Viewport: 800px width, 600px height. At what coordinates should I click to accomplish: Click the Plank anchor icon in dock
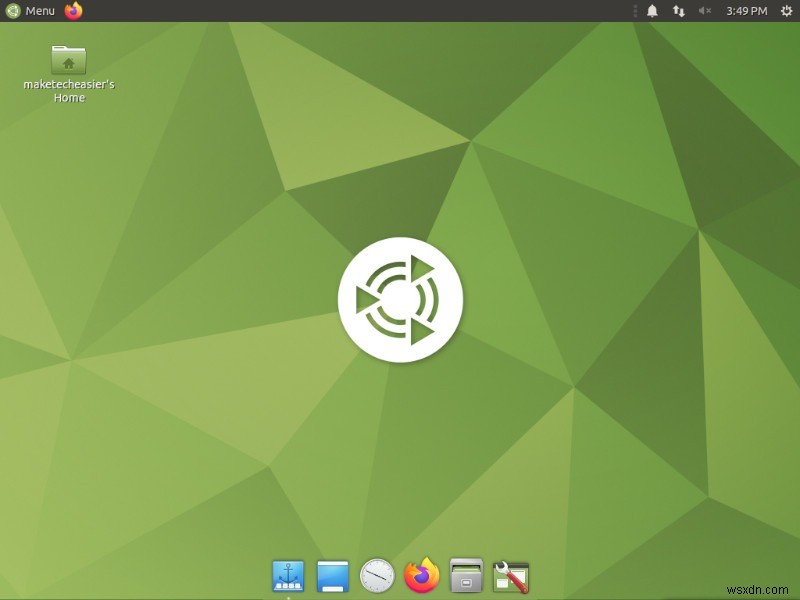[x=288, y=576]
